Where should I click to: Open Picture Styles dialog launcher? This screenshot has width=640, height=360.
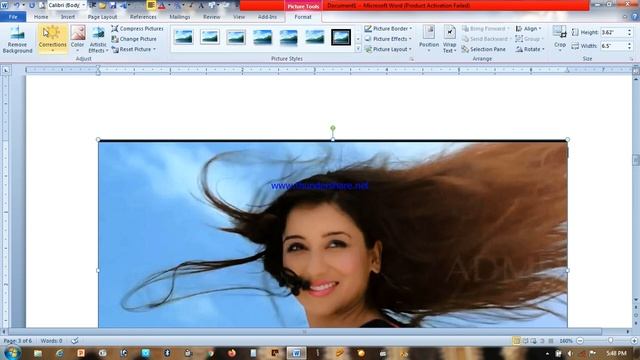[411, 59]
